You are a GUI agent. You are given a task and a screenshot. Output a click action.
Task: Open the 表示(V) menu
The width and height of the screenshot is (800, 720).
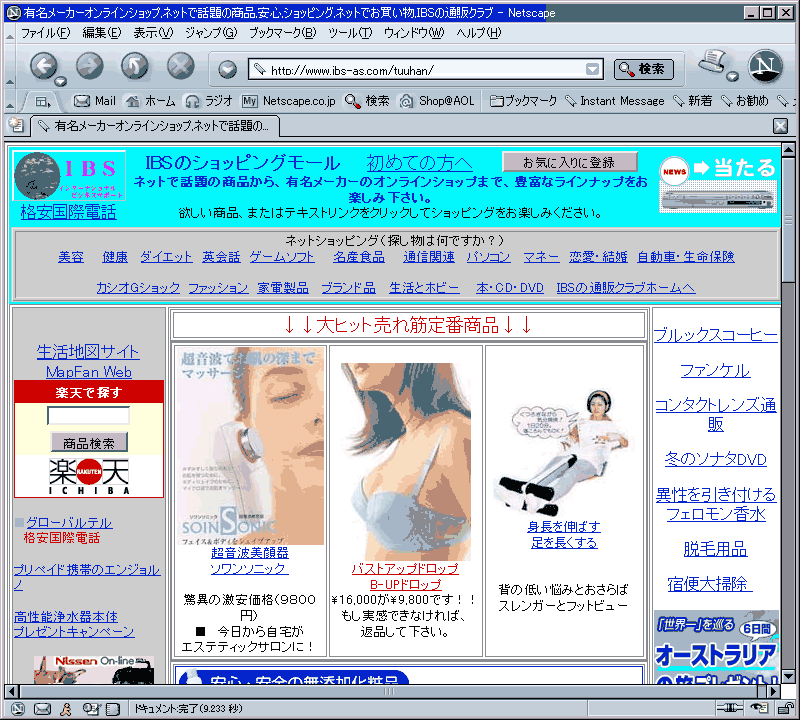[x=153, y=33]
